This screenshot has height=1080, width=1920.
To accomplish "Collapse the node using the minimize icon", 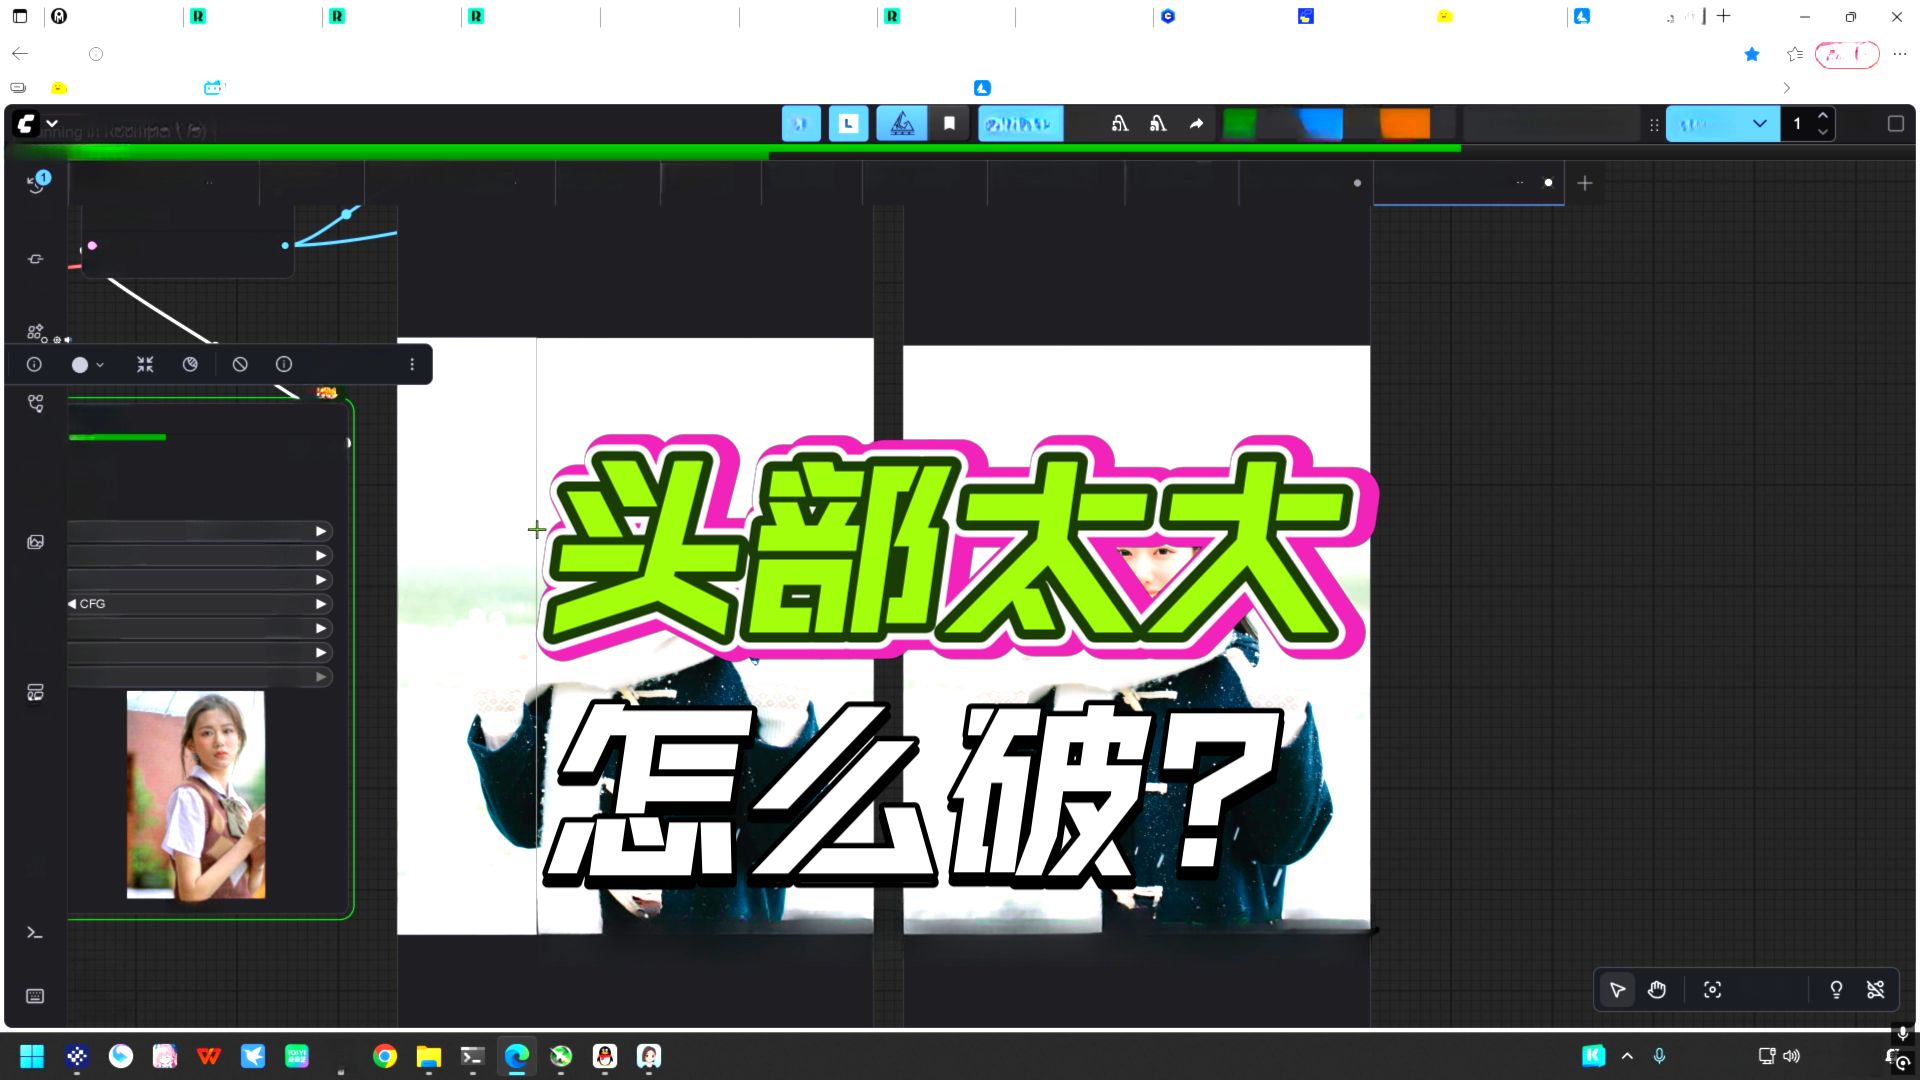I will 144,364.
